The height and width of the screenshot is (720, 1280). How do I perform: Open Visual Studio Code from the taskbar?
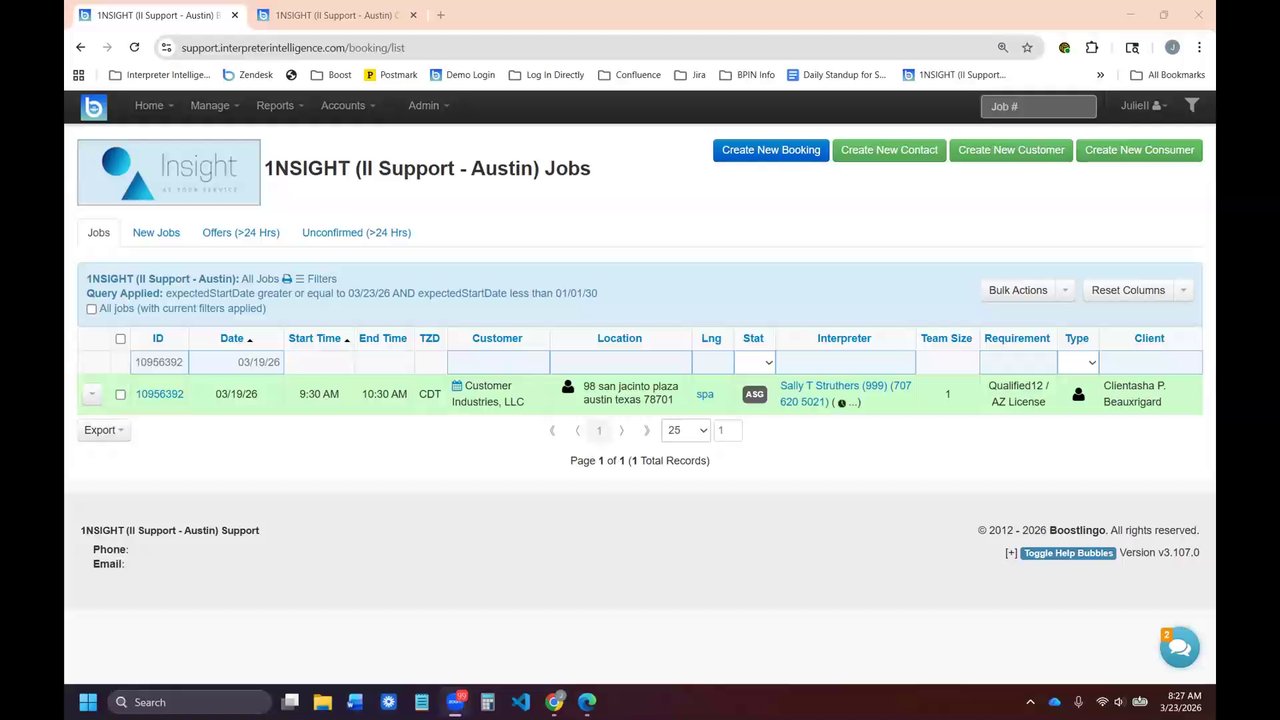(x=521, y=702)
